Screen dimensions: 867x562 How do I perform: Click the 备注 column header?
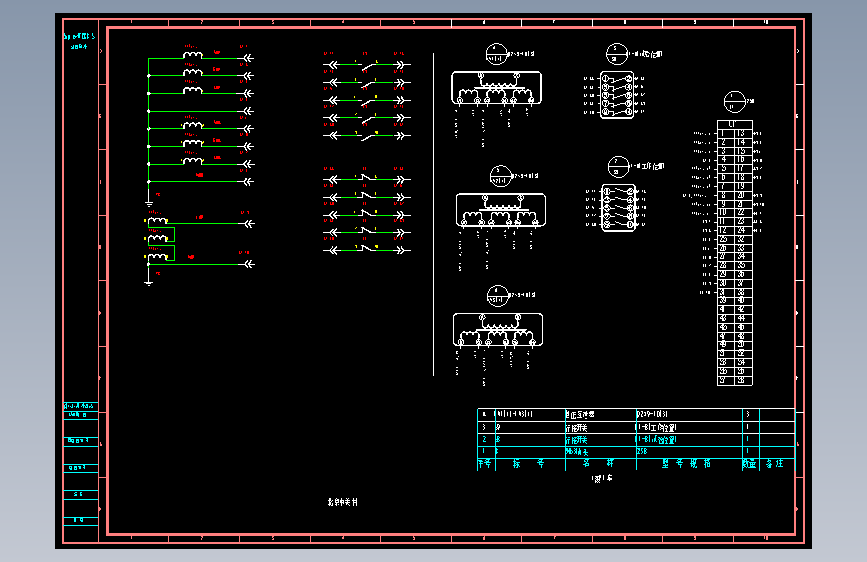coord(775,464)
